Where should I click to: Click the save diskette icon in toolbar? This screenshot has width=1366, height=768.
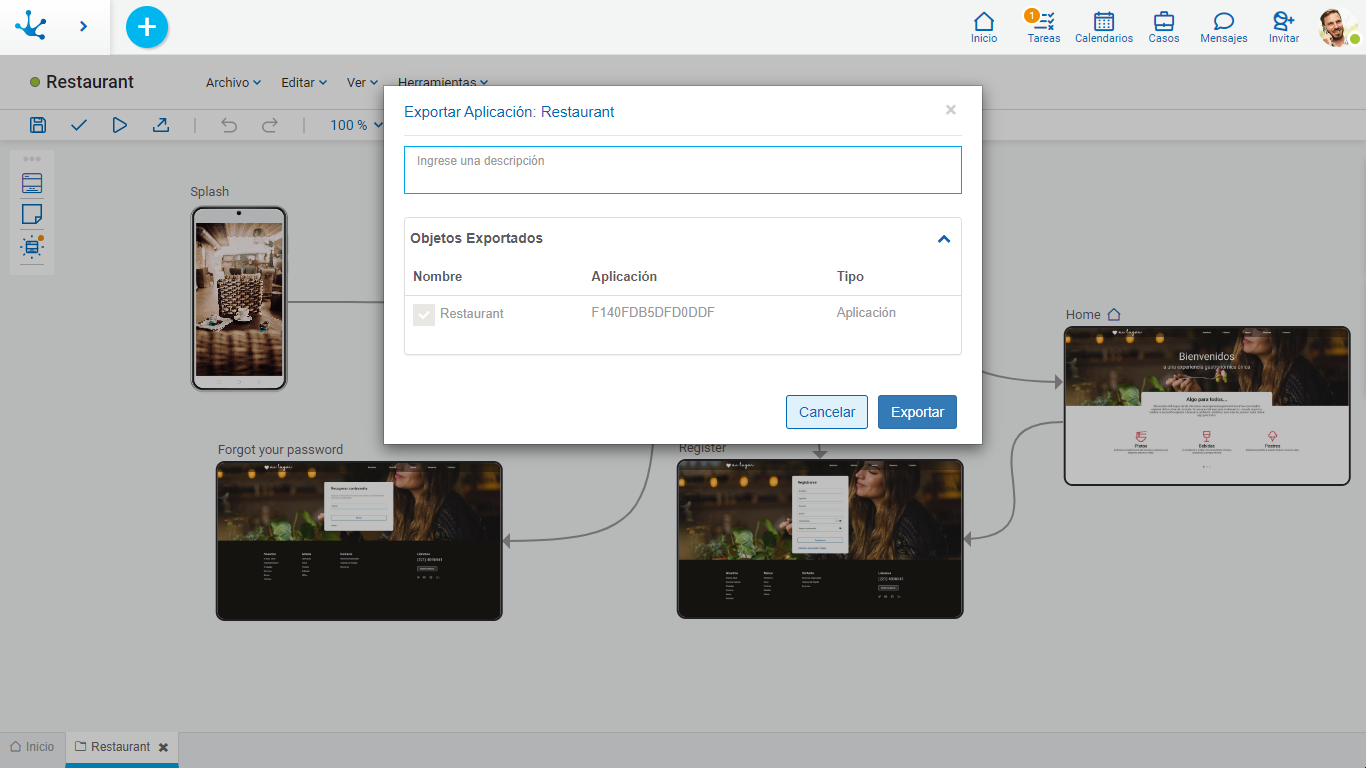pos(38,125)
